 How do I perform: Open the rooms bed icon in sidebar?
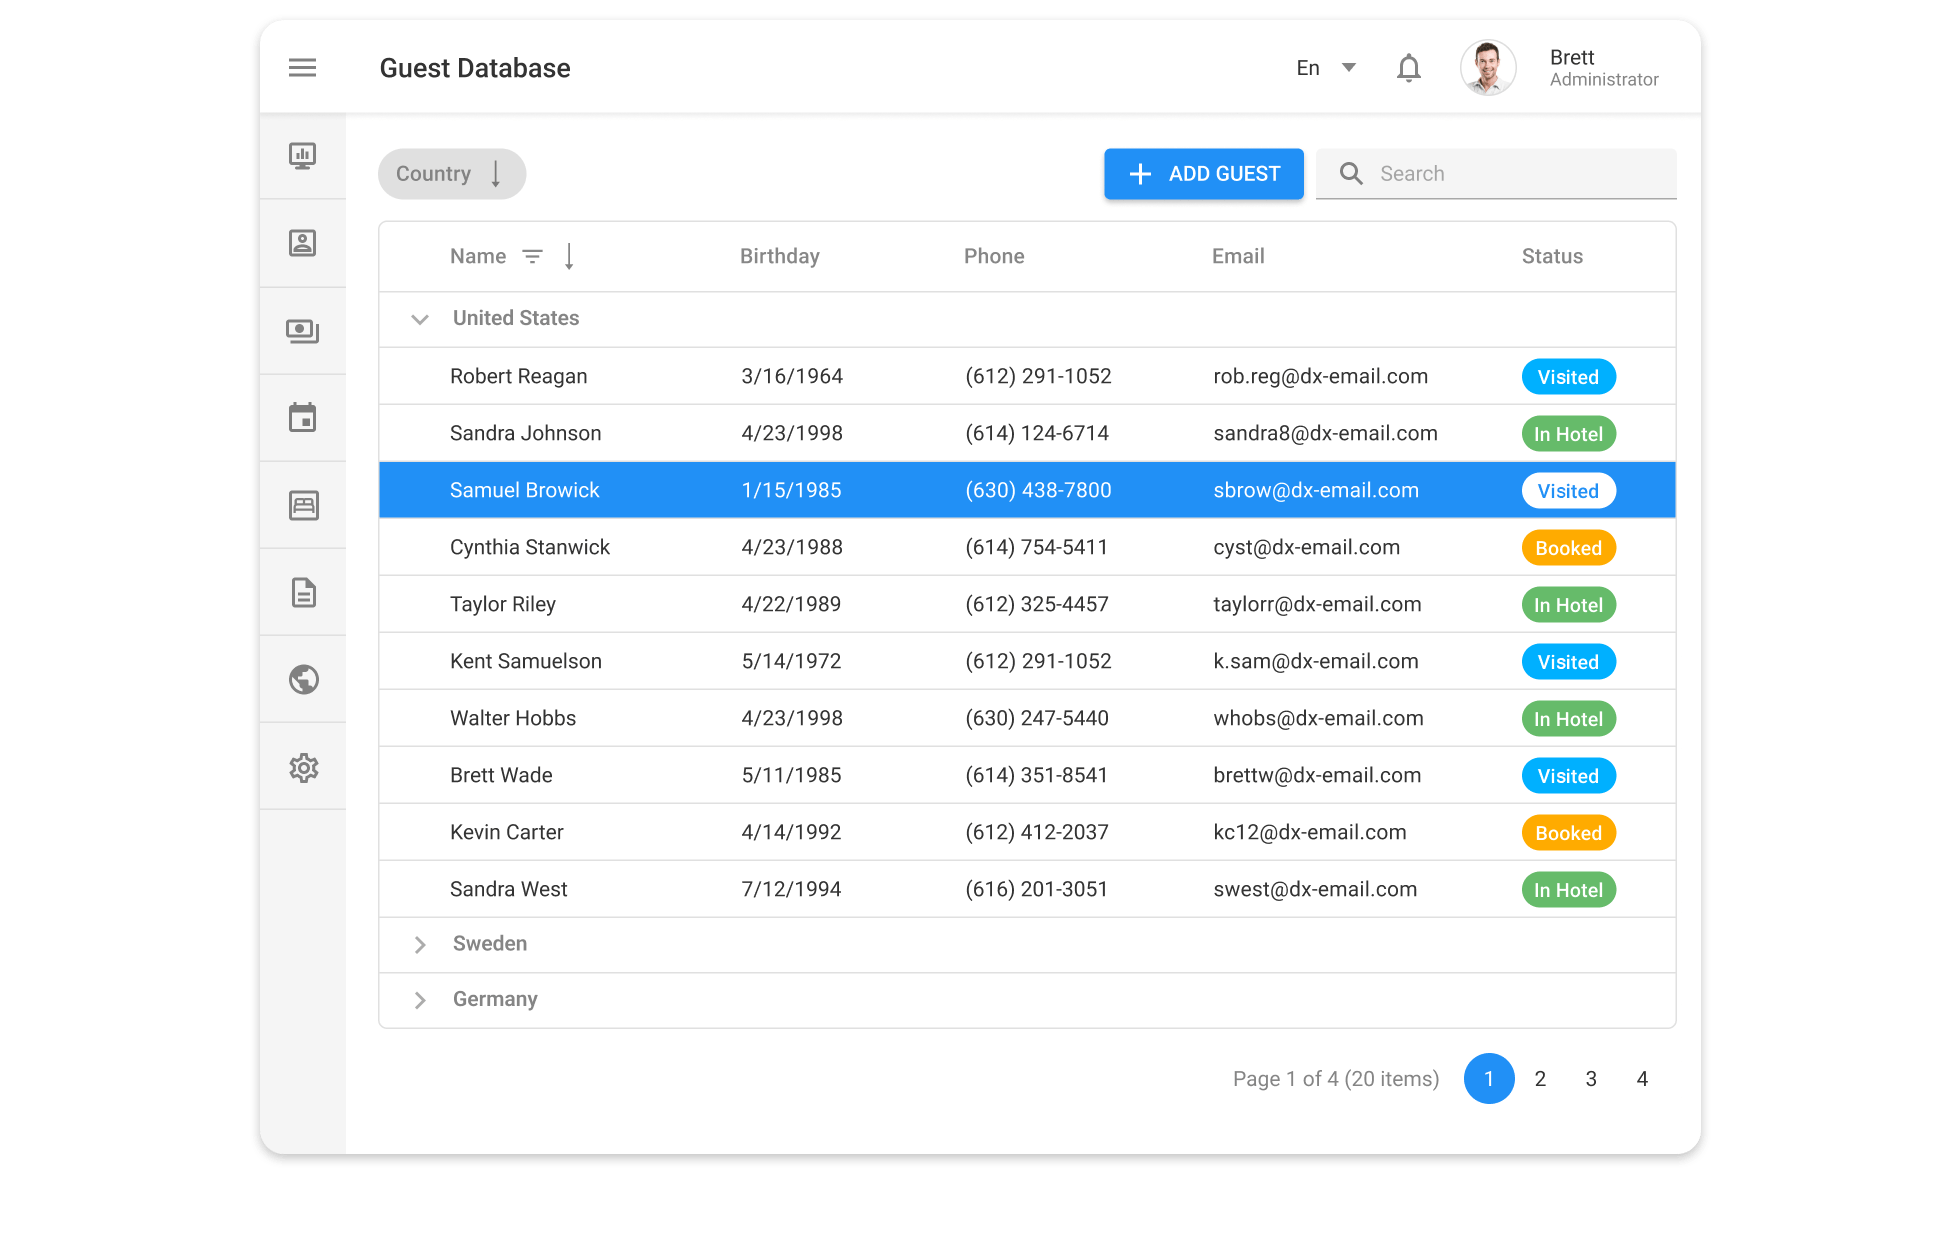click(x=303, y=505)
